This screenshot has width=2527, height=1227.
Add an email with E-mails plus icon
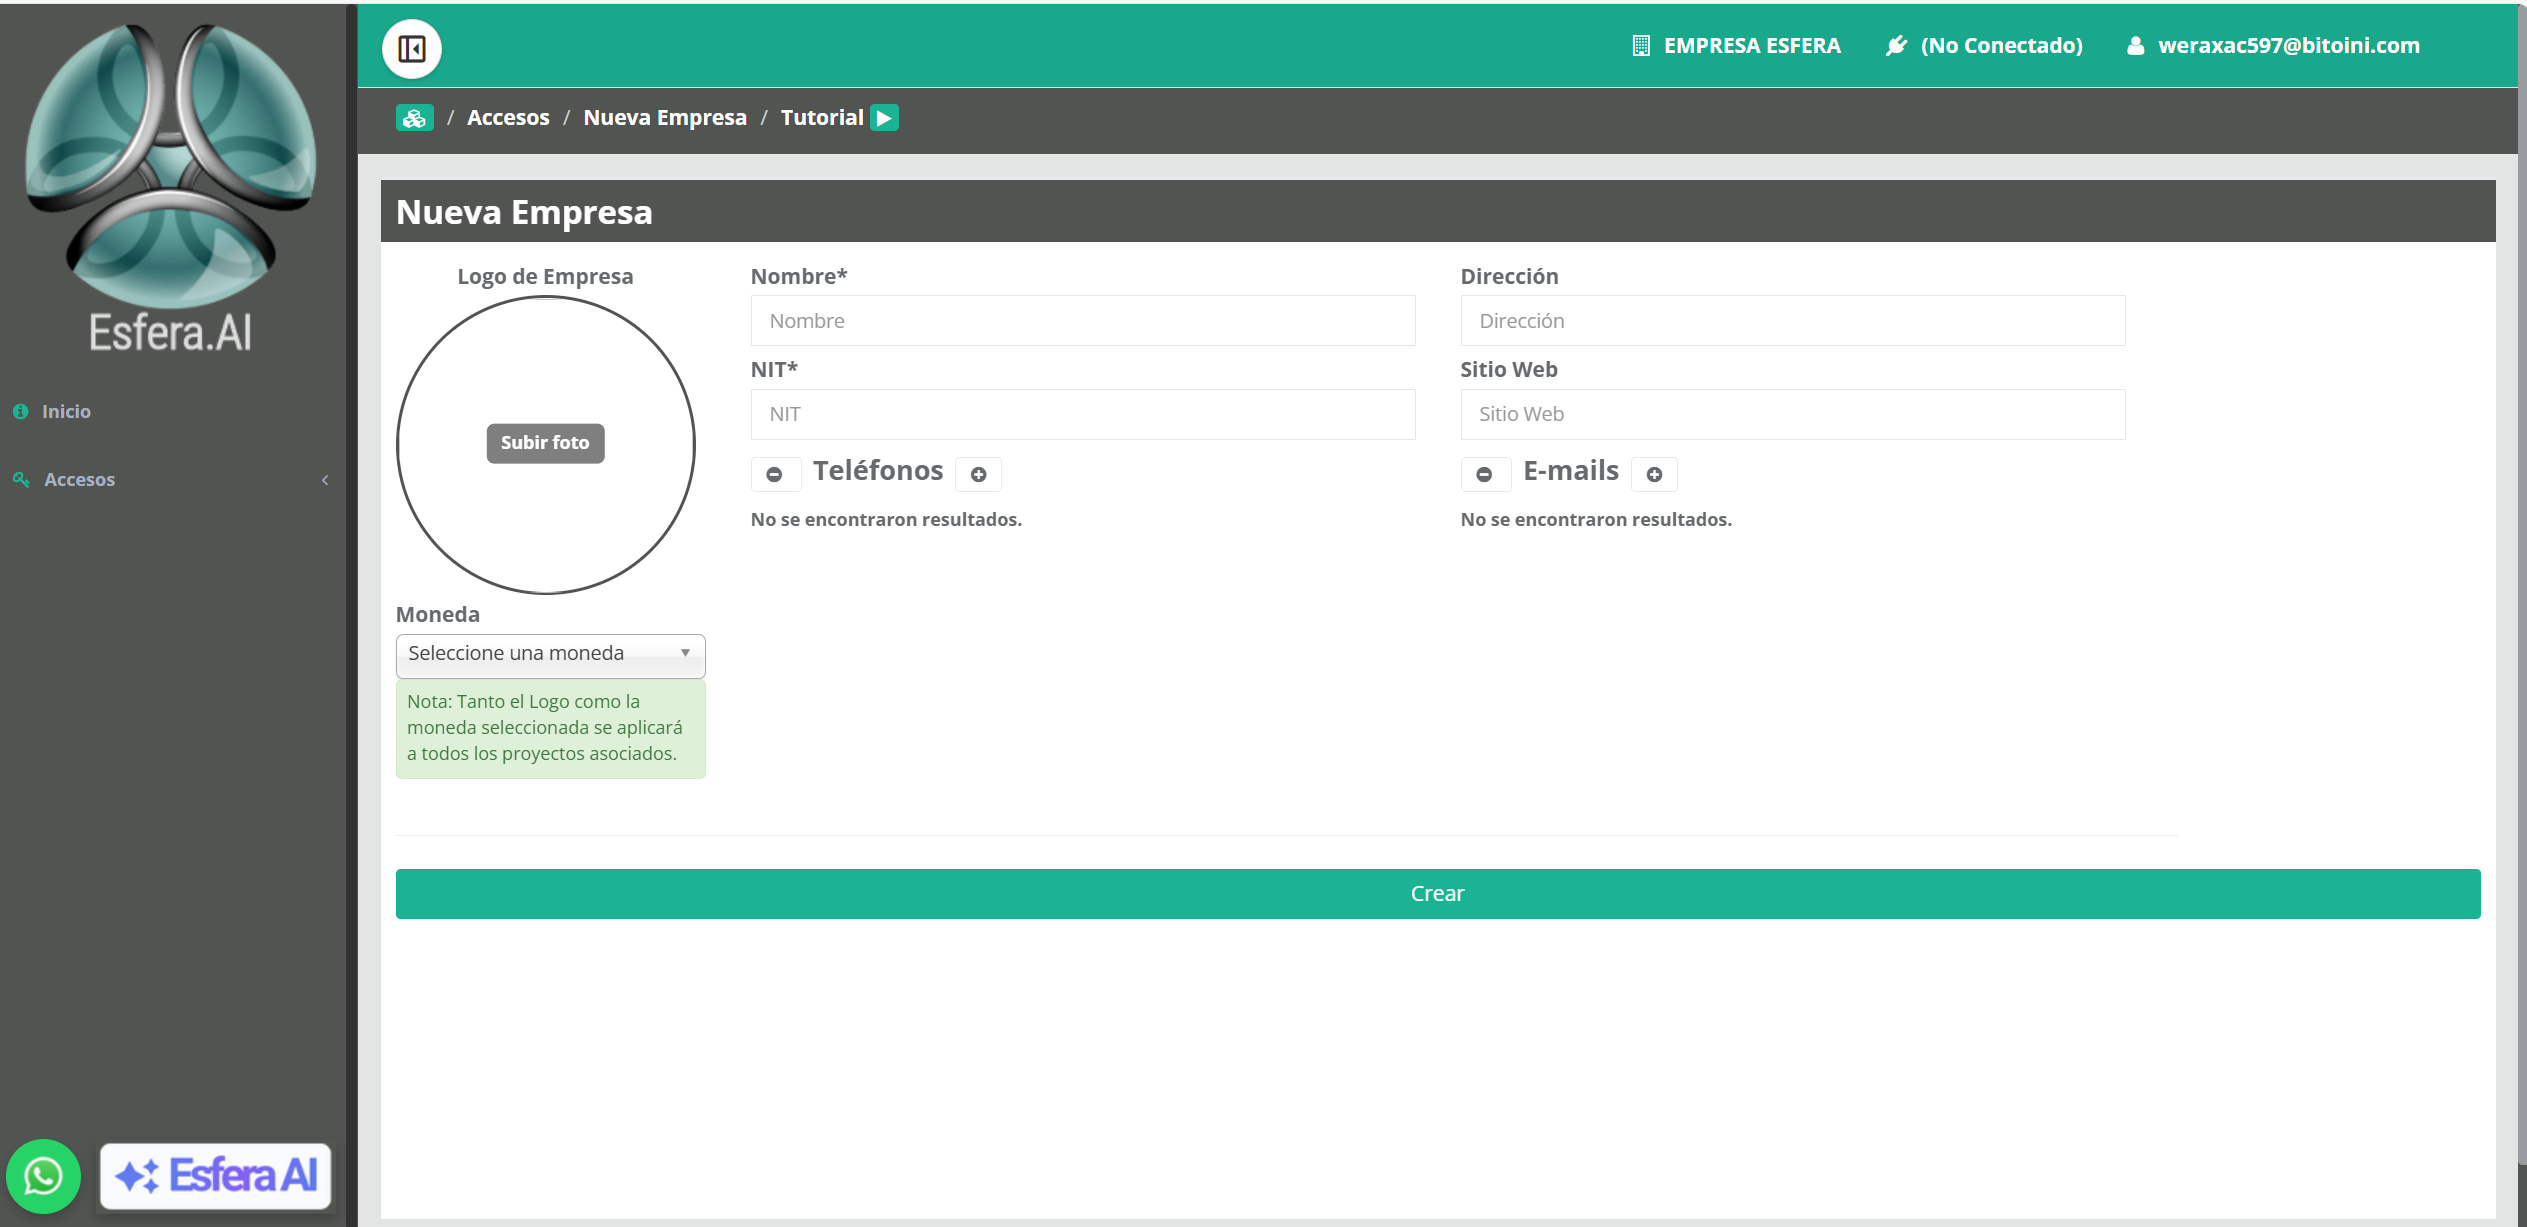pos(1654,474)
